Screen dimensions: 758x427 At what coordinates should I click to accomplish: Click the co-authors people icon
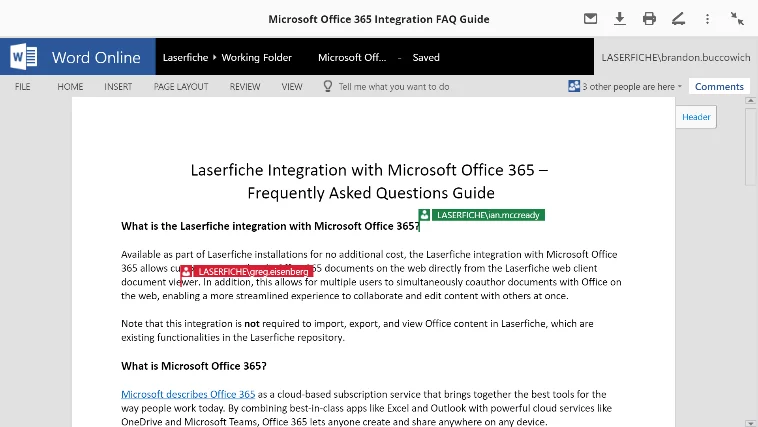(x=574, y=86)
